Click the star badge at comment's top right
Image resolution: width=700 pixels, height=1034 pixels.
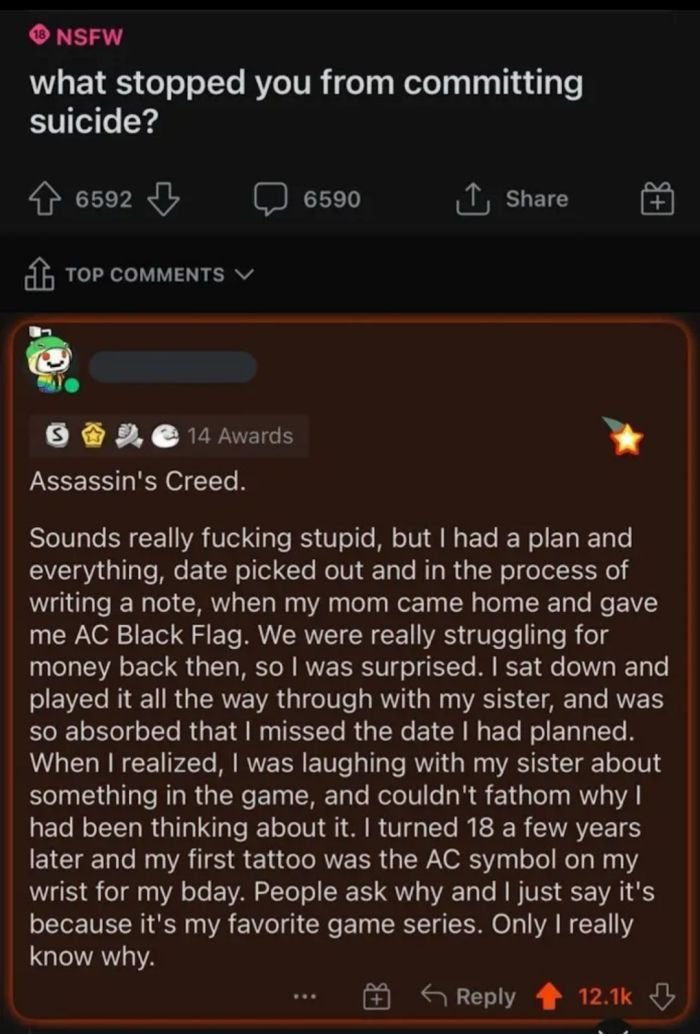(625, 438)
